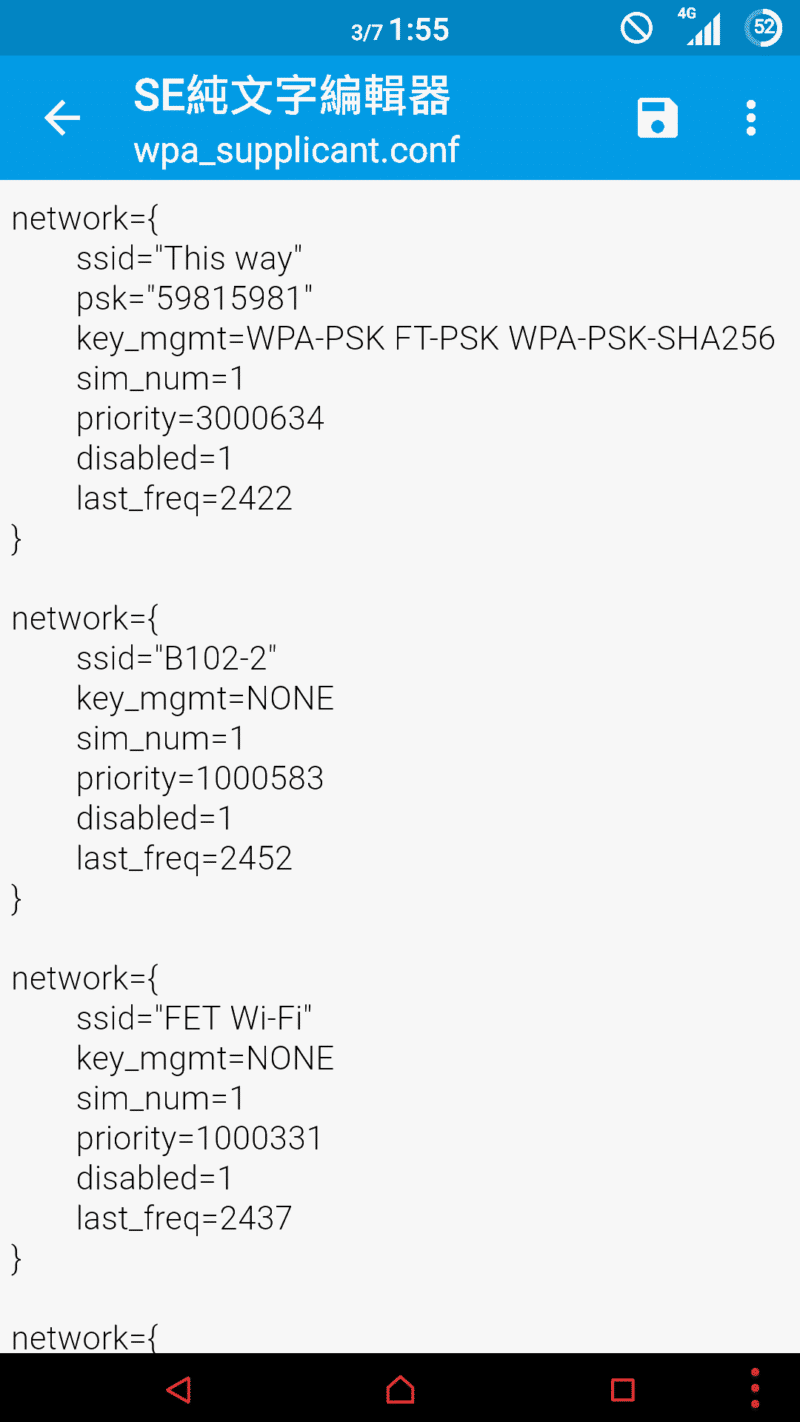Tap the status bar clock 1:55

[x=418, y=30]
